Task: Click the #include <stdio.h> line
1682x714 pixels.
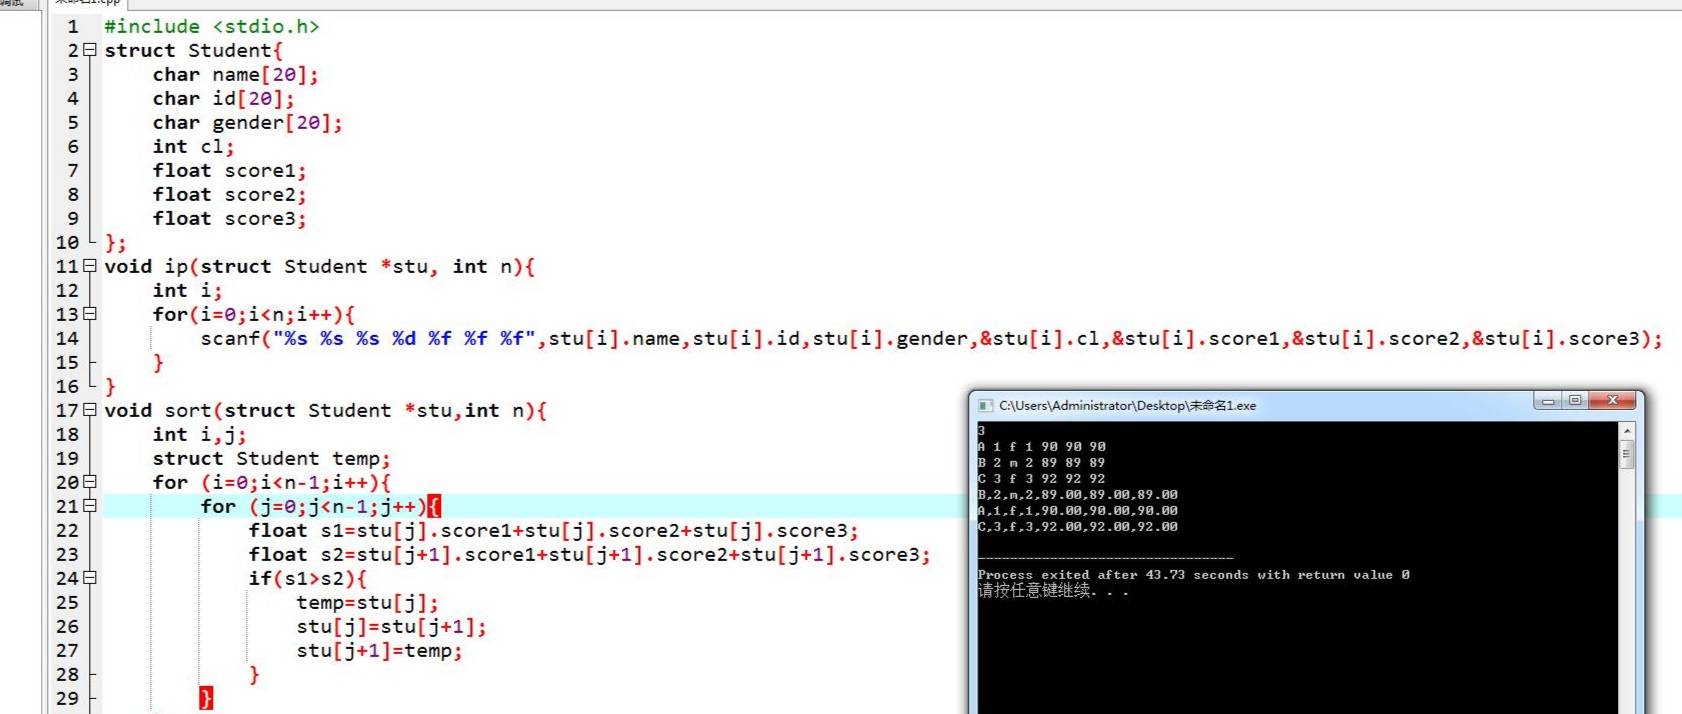Action: point(212,26)
